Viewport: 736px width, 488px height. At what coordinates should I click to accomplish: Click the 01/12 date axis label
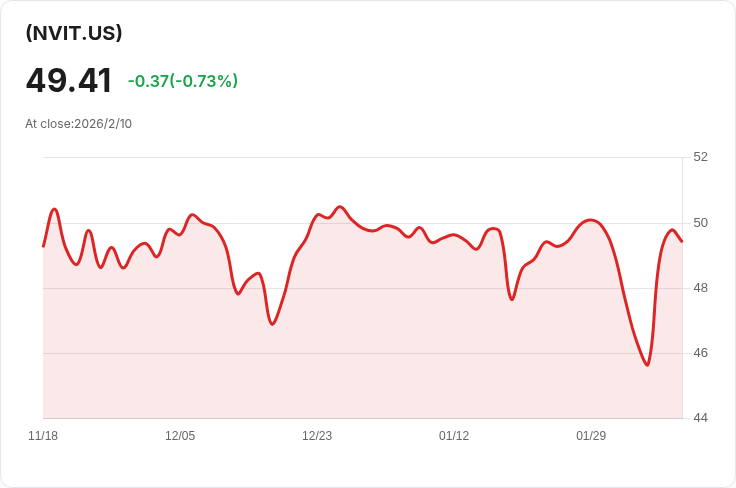[x=454, y=436]
